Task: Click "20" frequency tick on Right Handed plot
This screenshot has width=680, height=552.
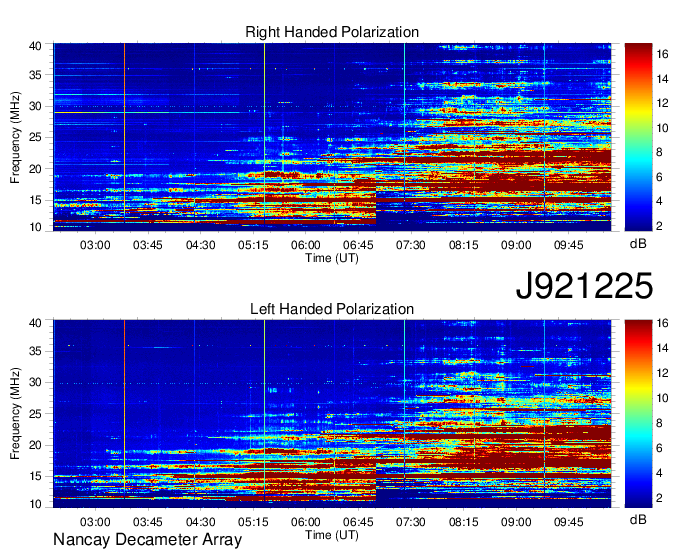Action: [x=35, y=169]
